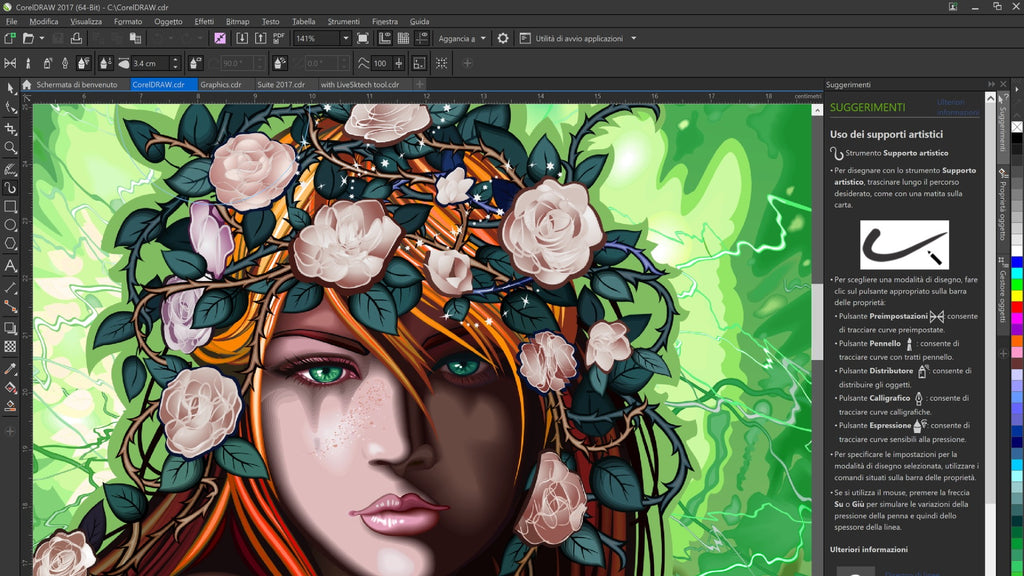
Task: Select the Ellipse tool
Action: [x=10, y=225]
